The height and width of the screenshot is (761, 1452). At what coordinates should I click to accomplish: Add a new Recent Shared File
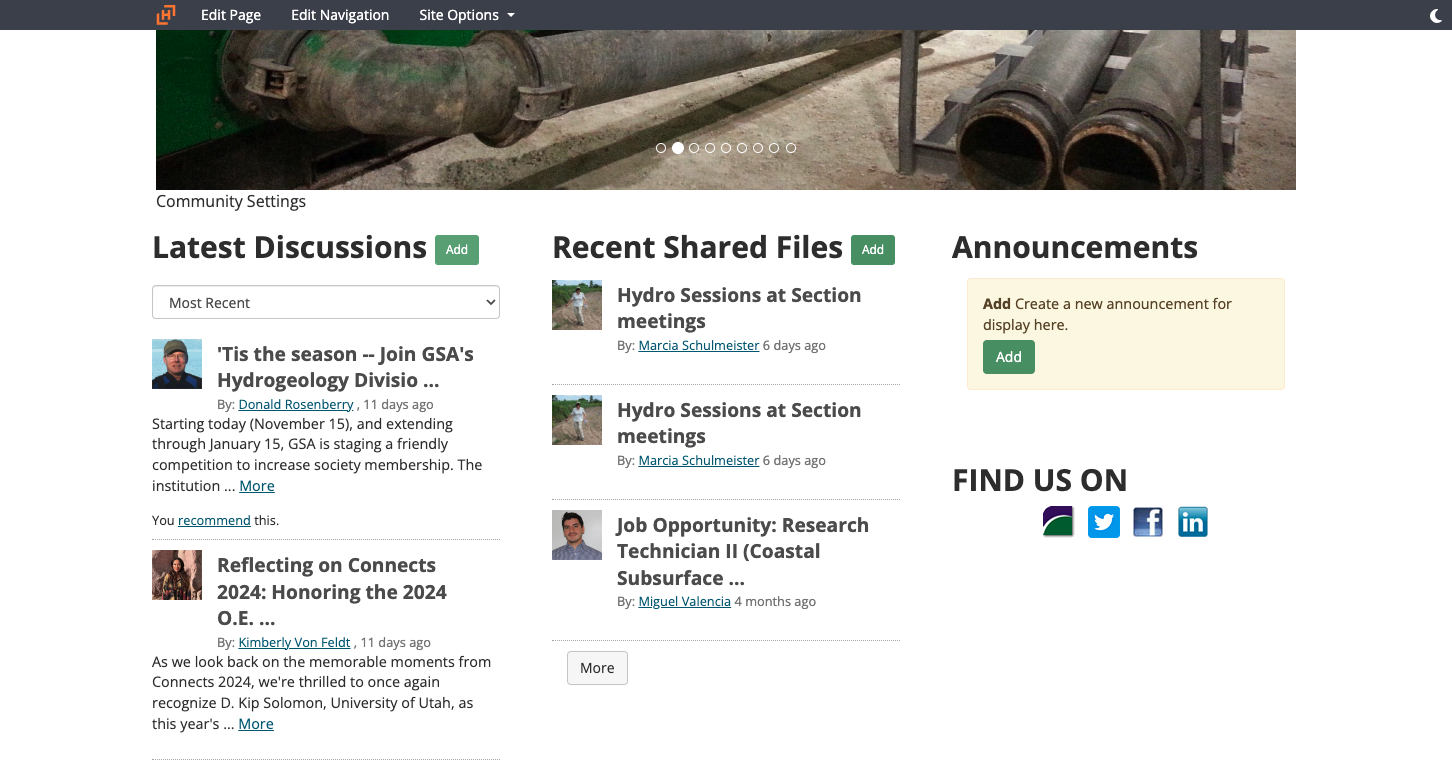(873, 250)
